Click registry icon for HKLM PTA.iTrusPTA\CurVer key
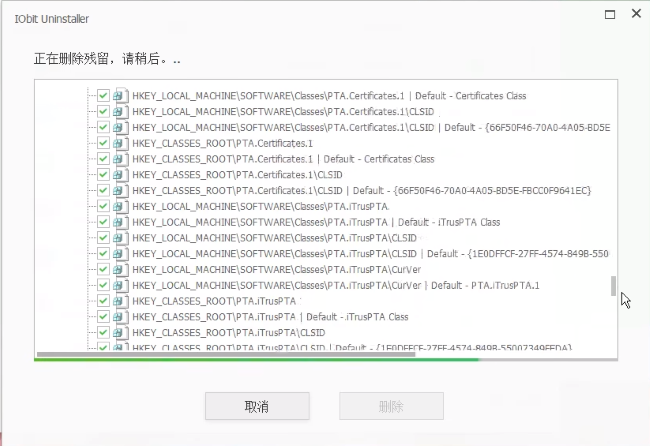The width and height of the screenshot is (650, 446). coord(120,269)
